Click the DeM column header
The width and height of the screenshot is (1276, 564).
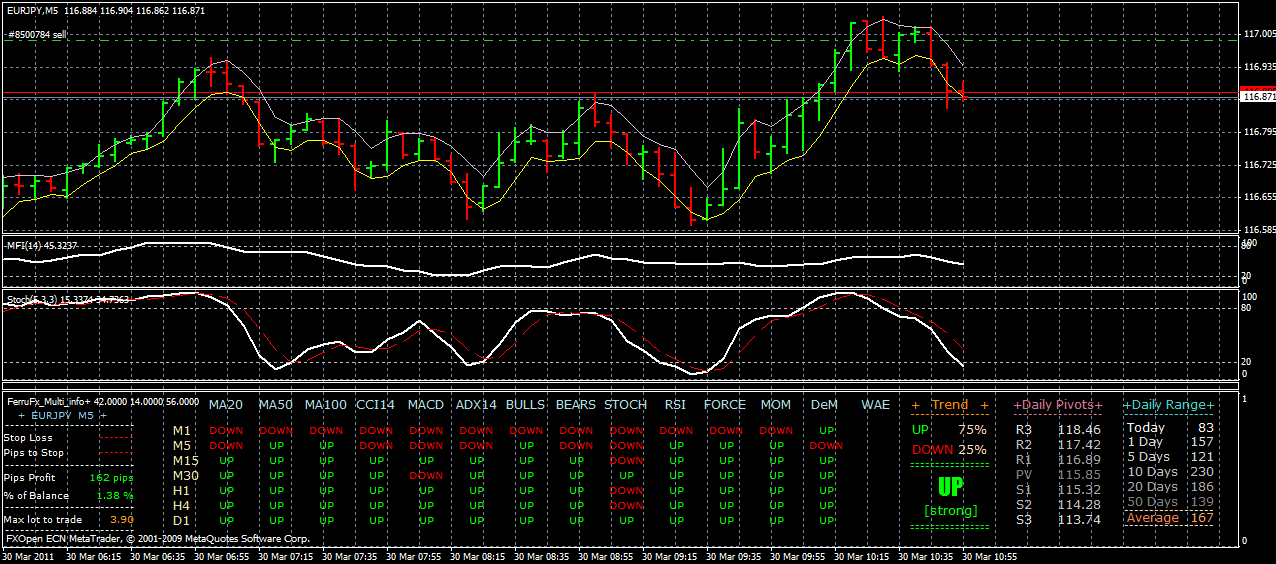825,405
